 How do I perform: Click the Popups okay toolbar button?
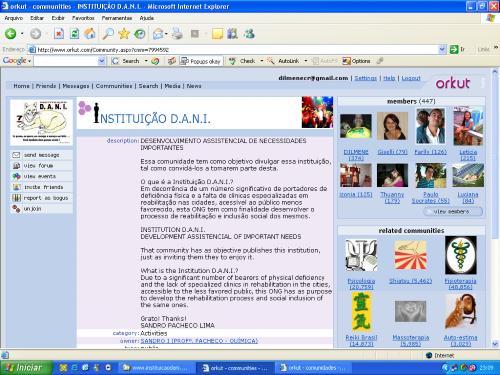[x=201, y=61]
